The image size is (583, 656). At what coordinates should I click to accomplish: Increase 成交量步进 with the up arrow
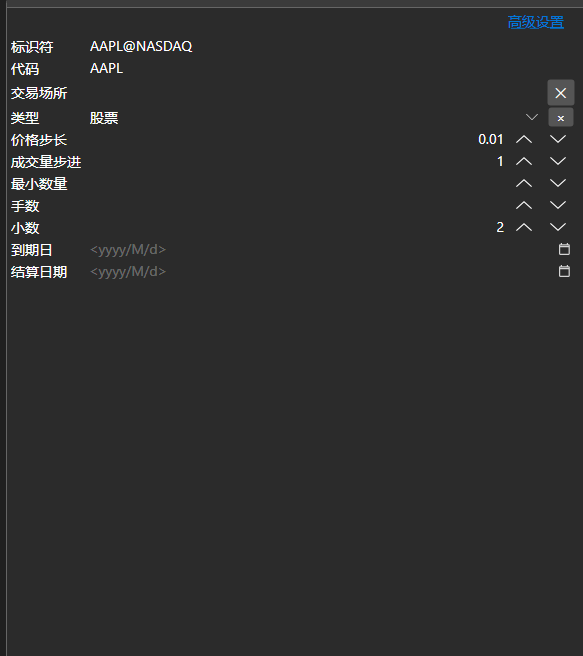coord(524,161)
